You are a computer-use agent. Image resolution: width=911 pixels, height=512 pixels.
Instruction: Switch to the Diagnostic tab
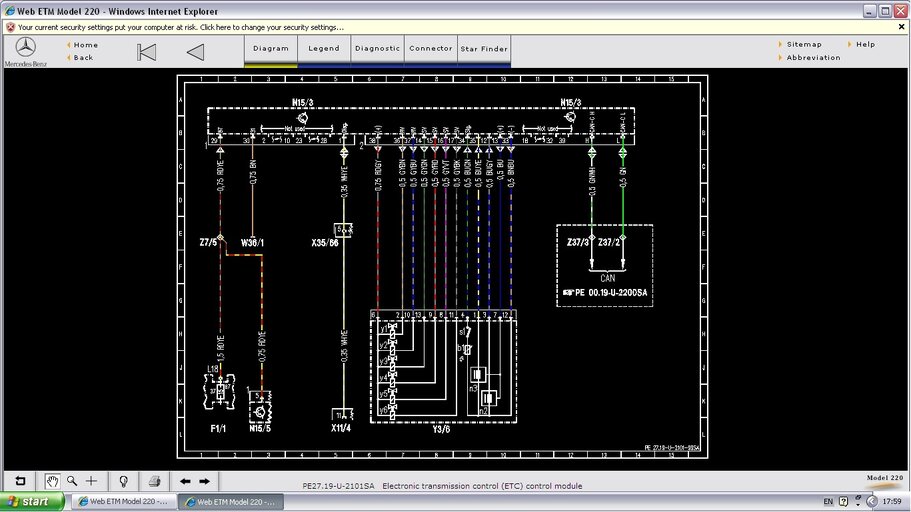click(x=377, y=49)
